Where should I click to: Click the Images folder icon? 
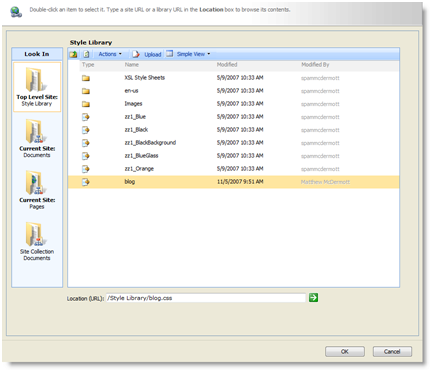[86, 104]
